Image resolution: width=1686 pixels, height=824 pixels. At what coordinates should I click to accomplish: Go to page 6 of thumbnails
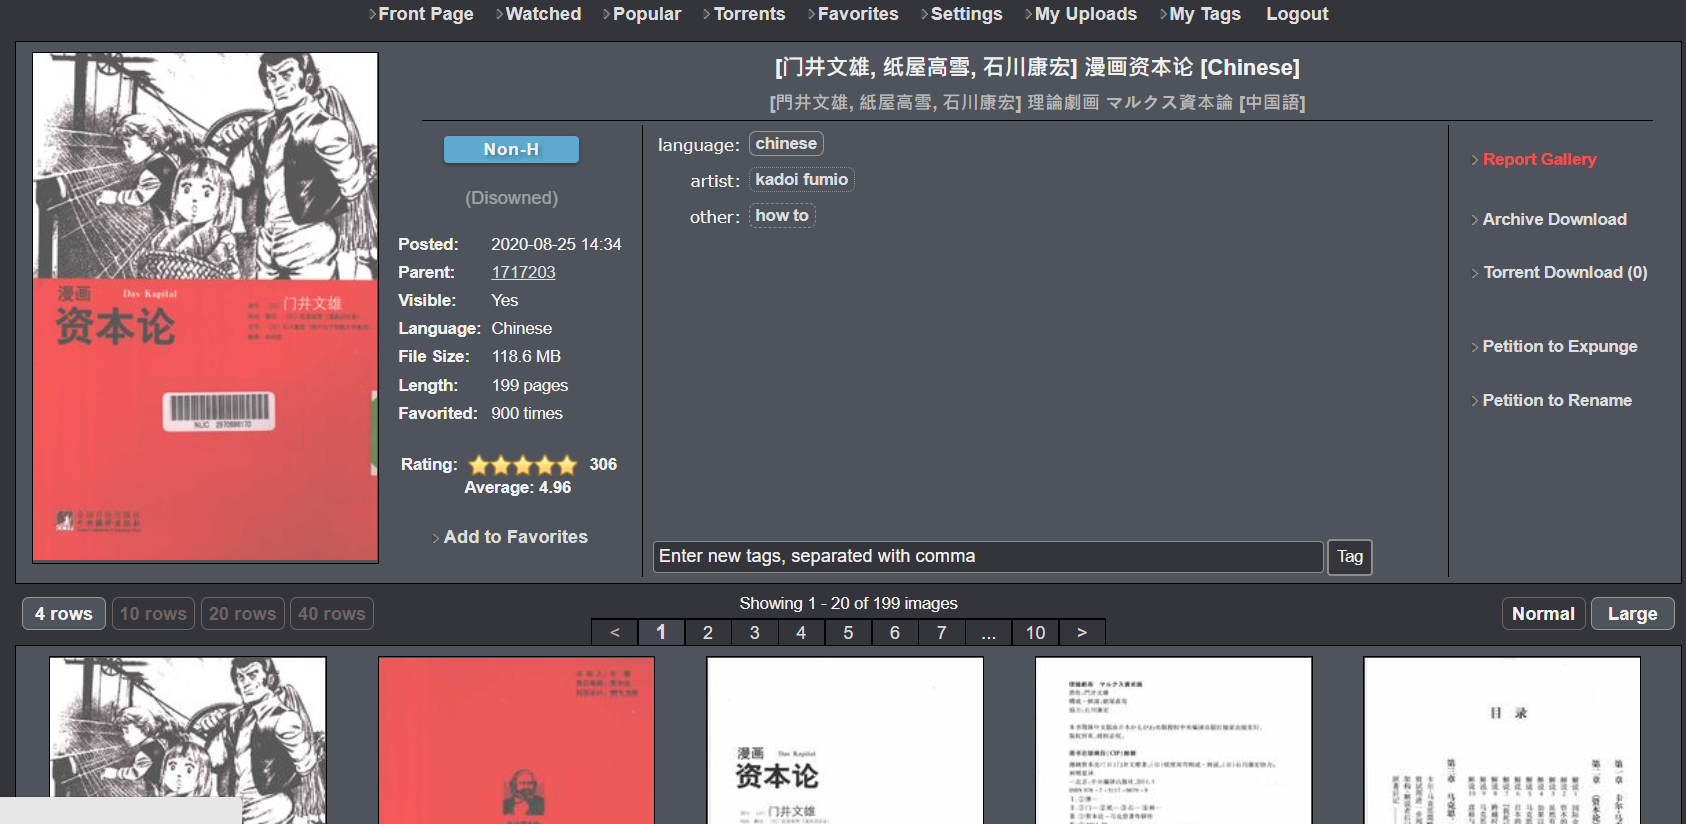click(895, 632)
